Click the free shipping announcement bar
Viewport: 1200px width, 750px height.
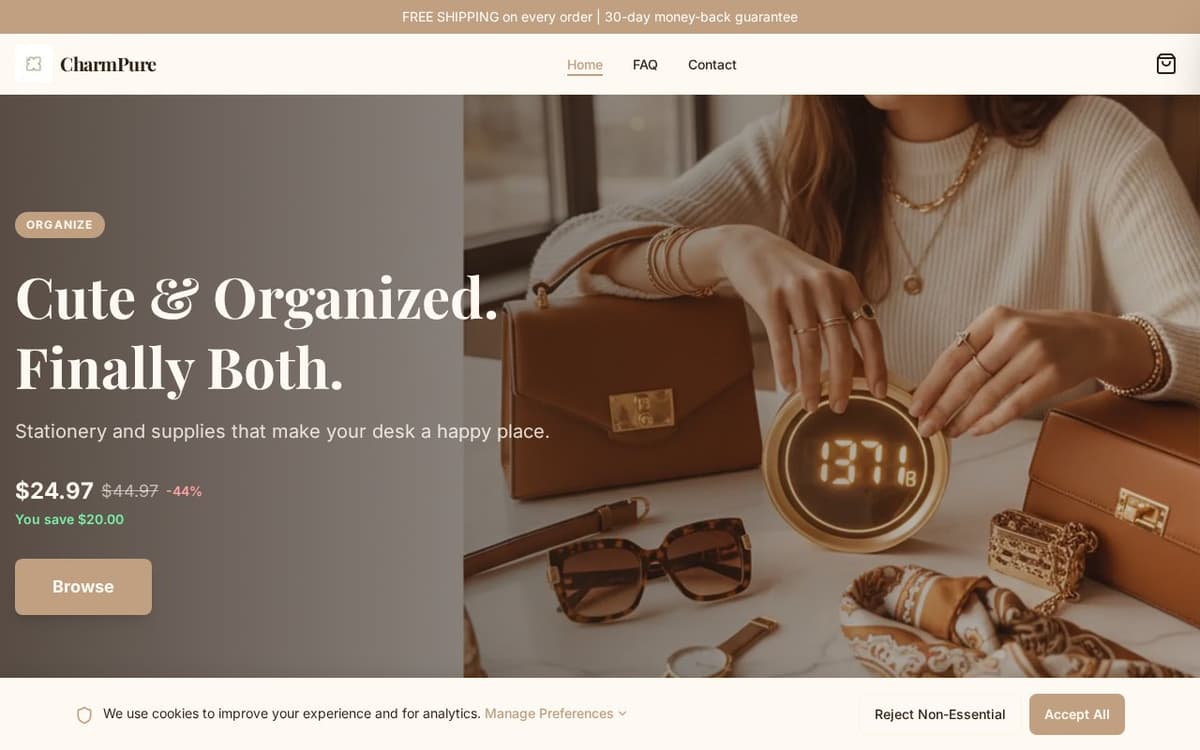[600, 17]
